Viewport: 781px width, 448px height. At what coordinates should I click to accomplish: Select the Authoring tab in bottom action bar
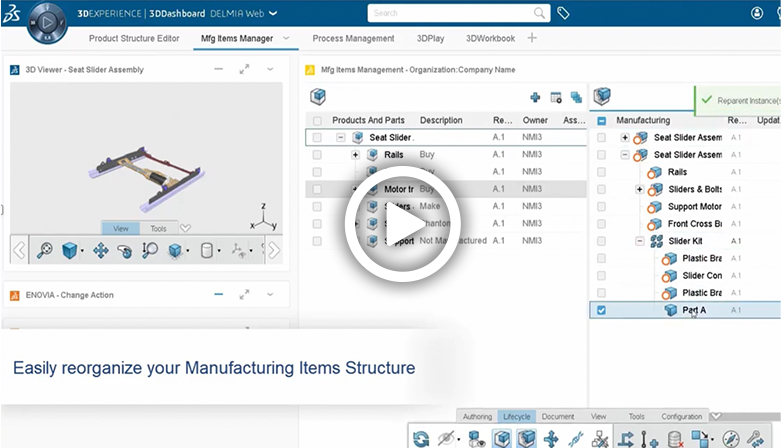click(x=477, y=417)
